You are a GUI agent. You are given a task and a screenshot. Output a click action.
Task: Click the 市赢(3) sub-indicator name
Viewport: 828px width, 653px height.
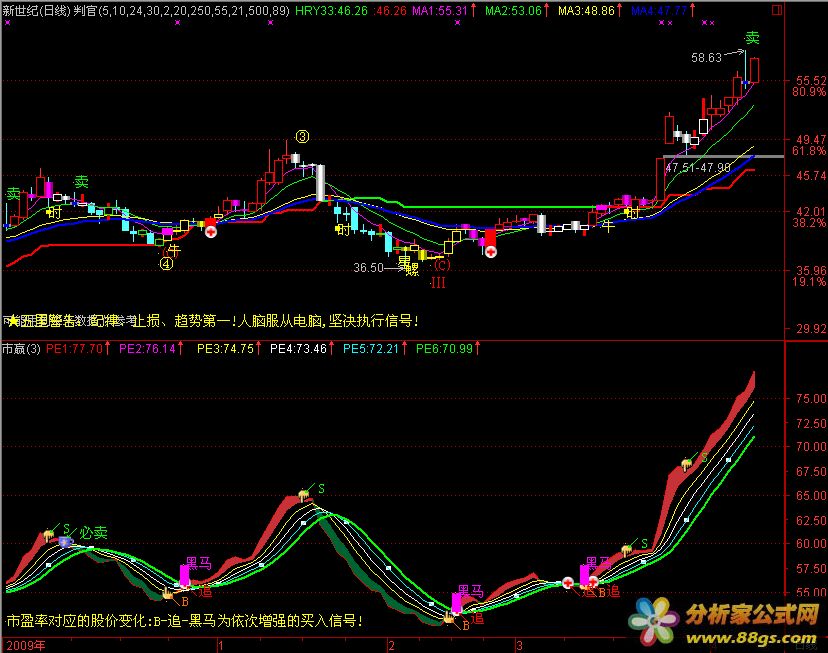[21, 348]
